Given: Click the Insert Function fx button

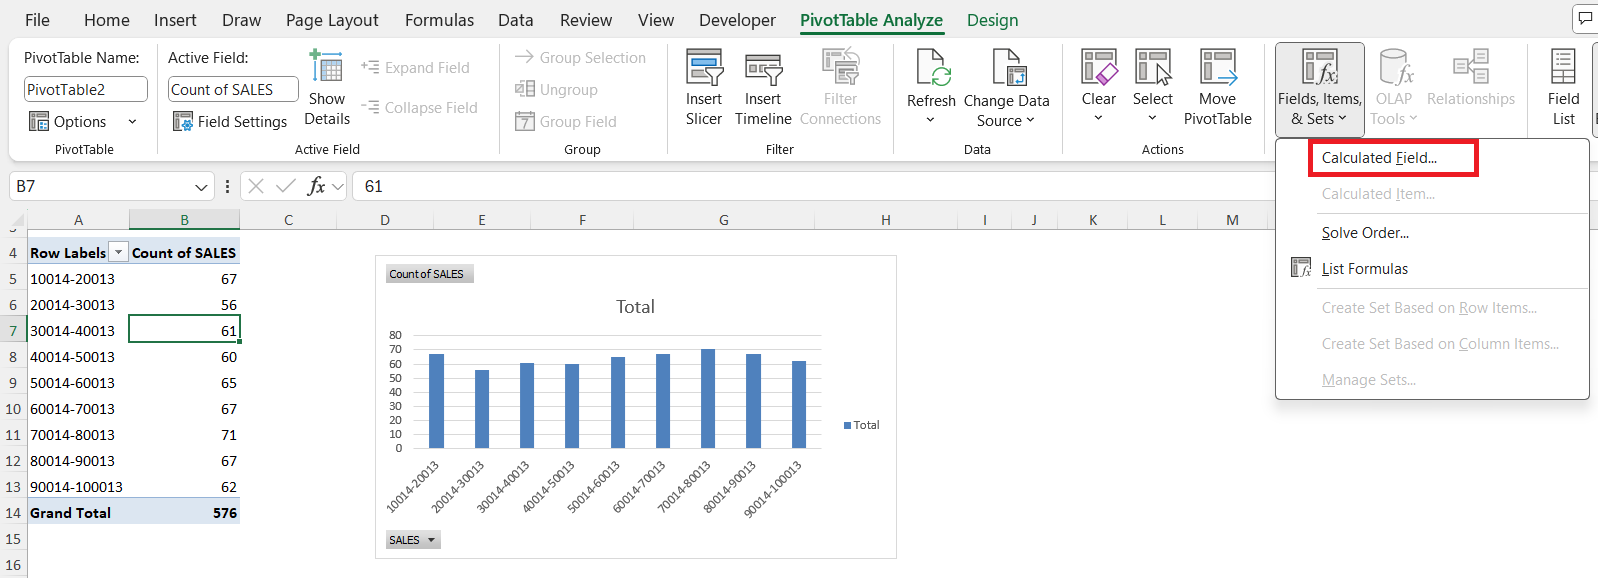Looking at the screenshot, I should point(316,186).
